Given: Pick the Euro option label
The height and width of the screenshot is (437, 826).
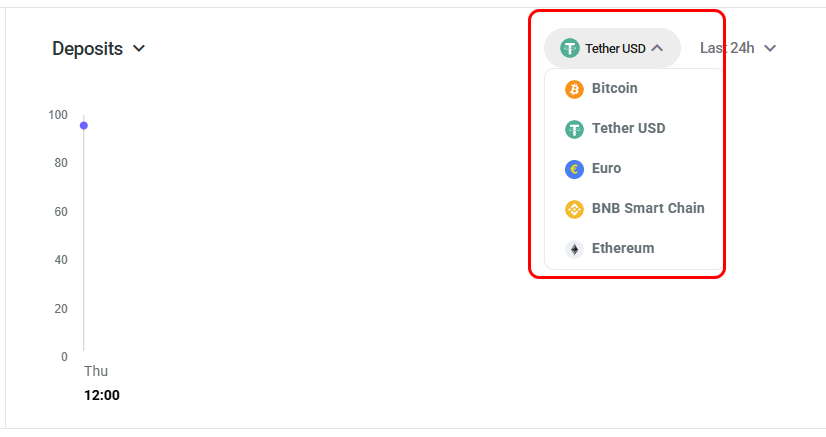Looking at the screenshot, I should click(606, 168).
